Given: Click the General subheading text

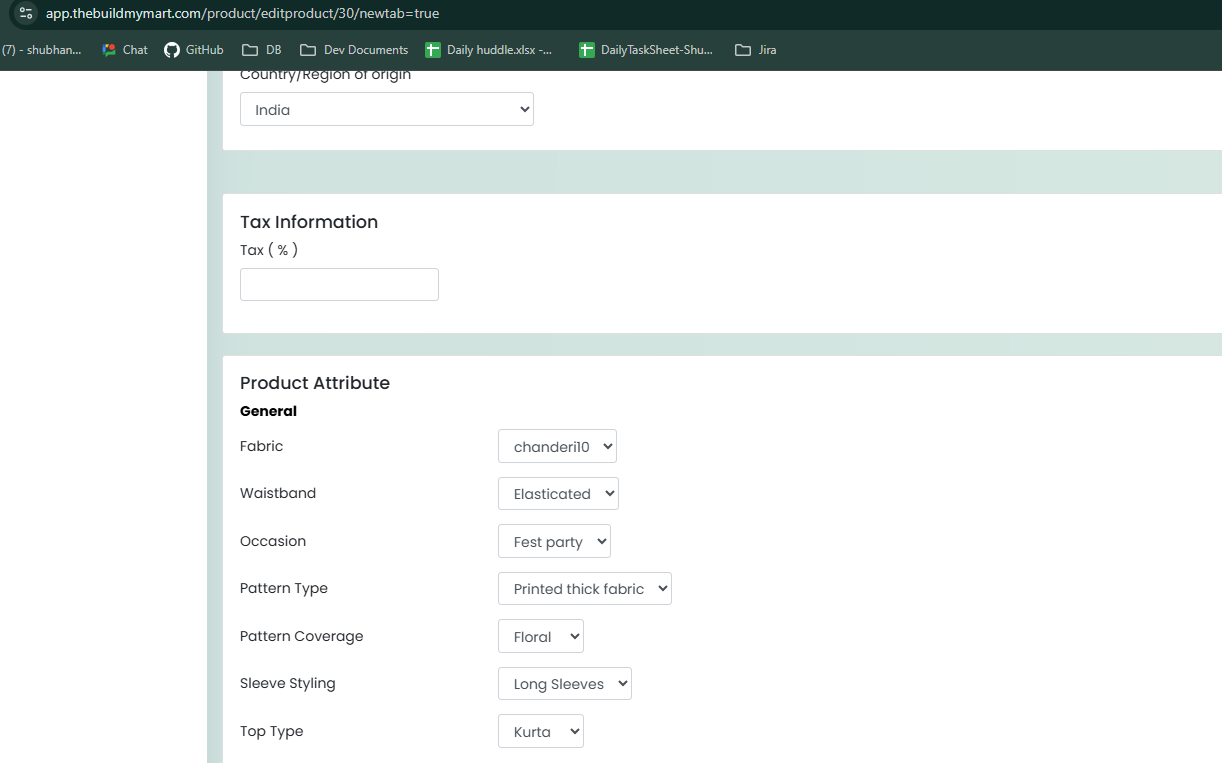Looking at the screenshot, I should point(268,411).
